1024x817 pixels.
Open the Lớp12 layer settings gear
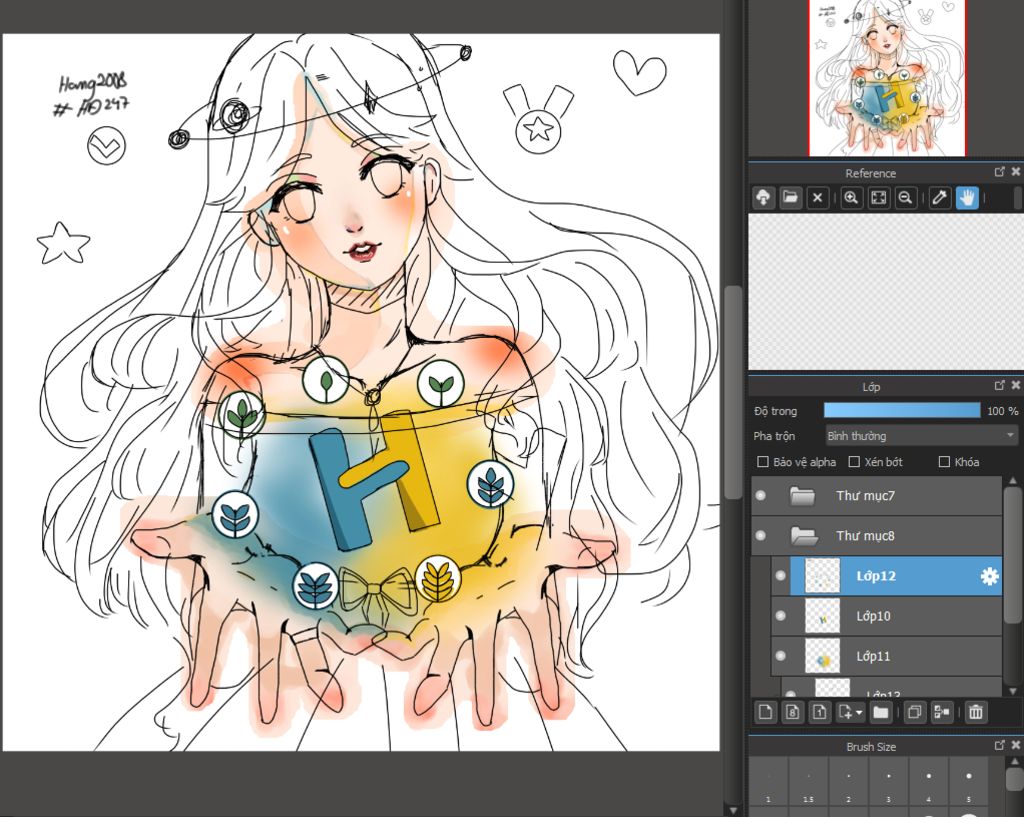click(990, 576)
